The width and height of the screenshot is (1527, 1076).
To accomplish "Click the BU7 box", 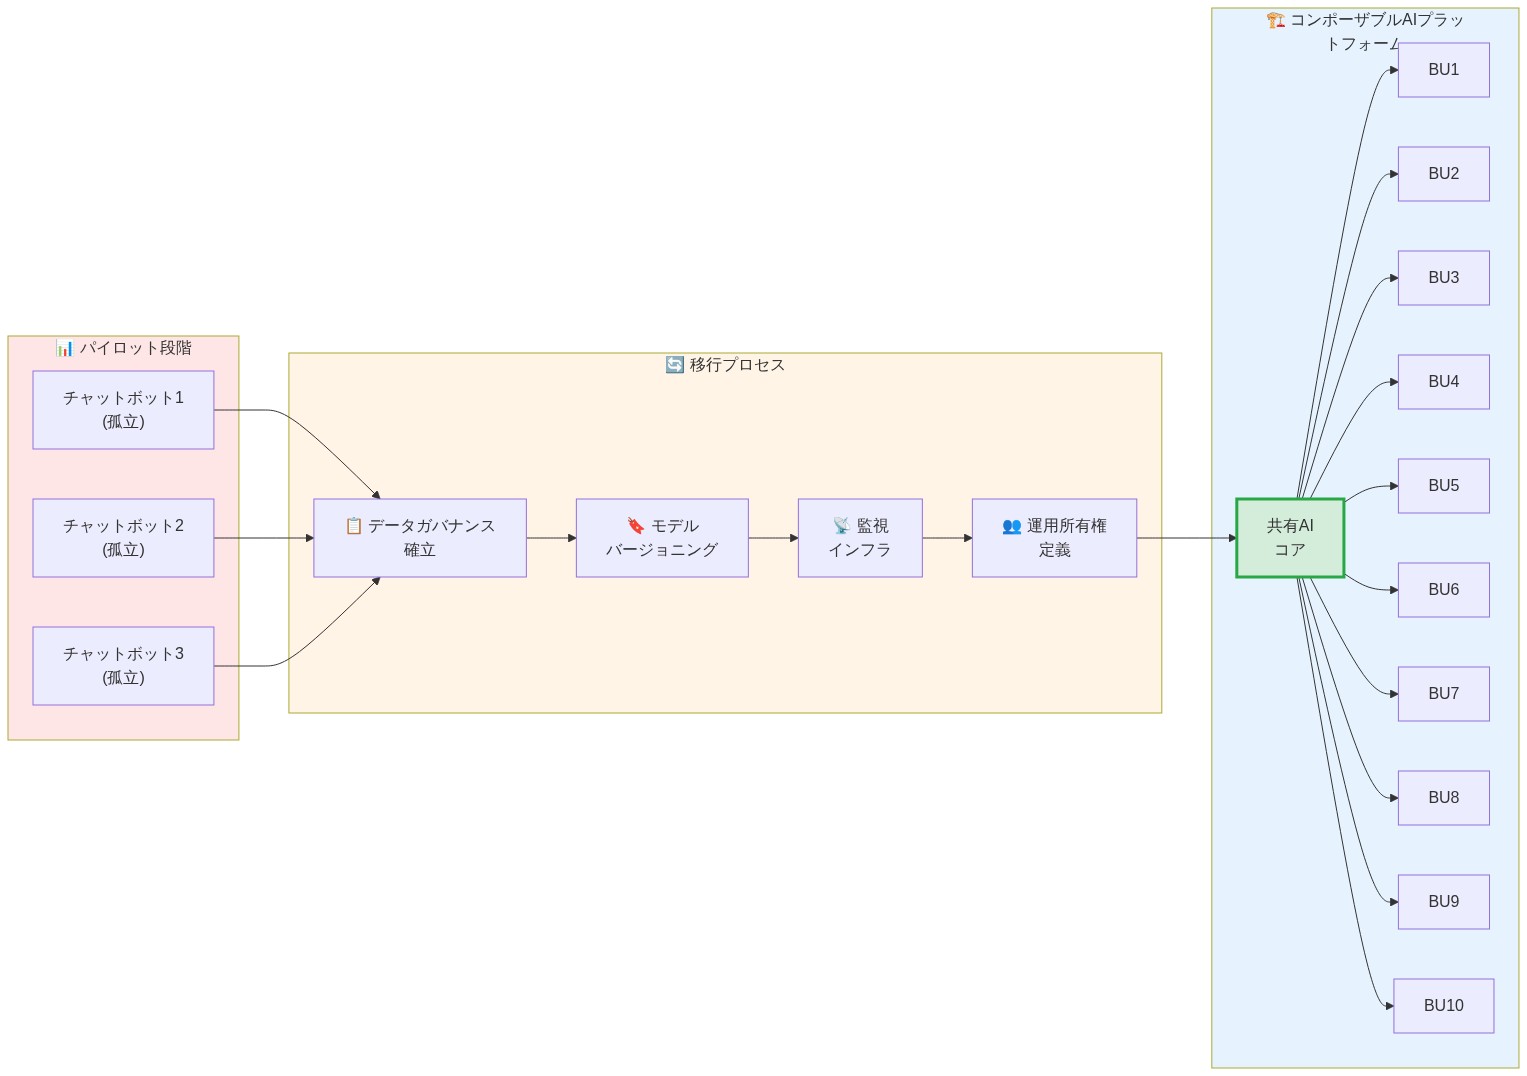I will click(x=1443, y=693).
